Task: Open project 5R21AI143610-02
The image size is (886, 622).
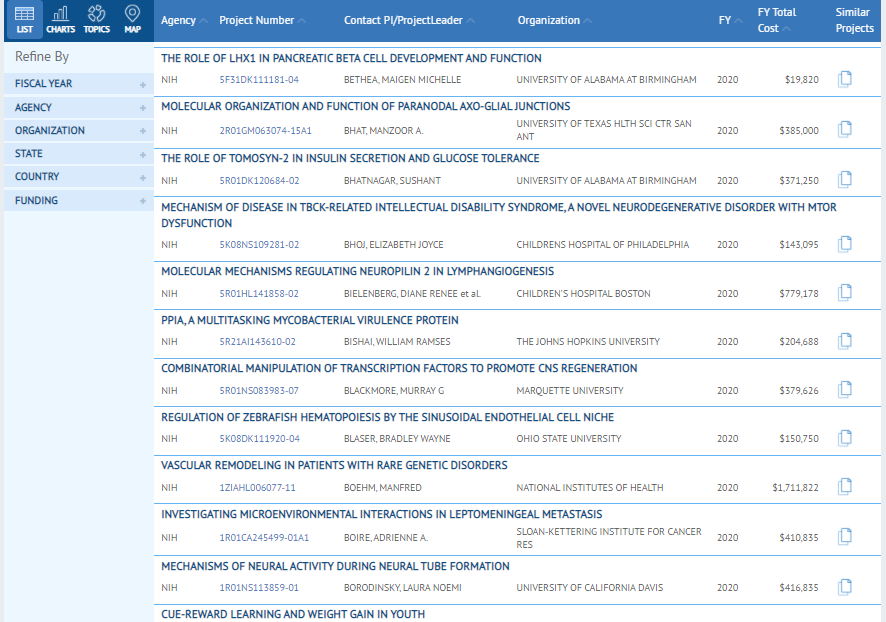Action: (258, 342)
